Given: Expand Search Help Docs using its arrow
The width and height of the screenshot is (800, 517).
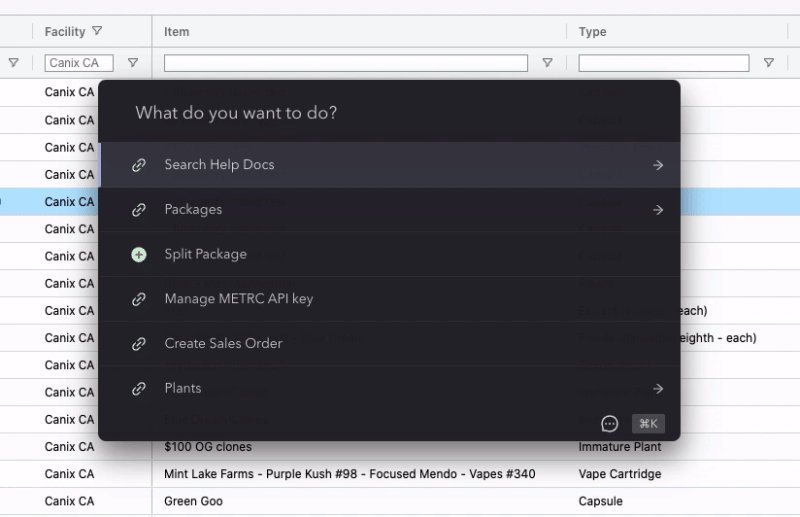Looking at the screenshot, I should (x=658, y=165).
